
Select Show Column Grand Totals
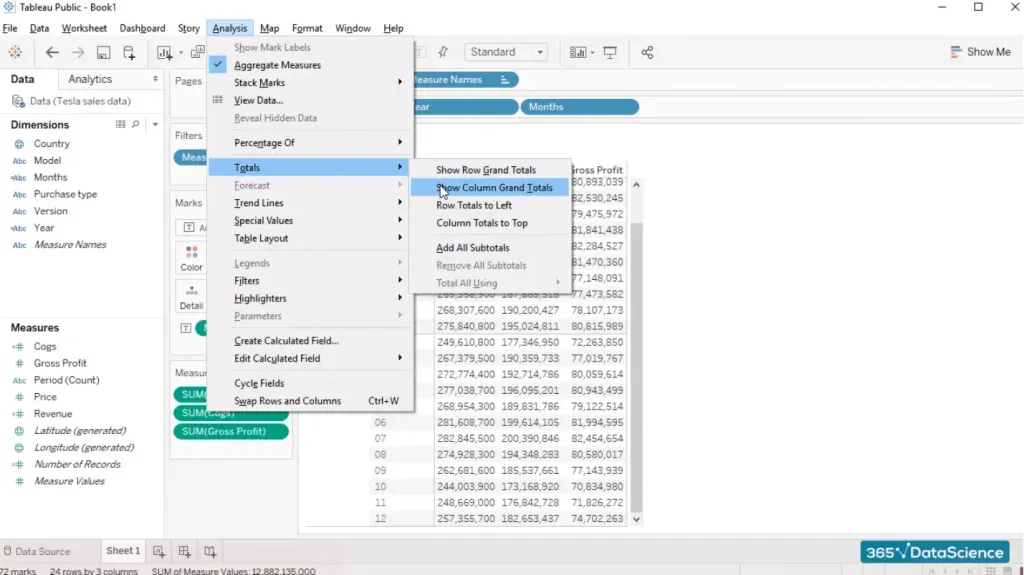(494, 188)
